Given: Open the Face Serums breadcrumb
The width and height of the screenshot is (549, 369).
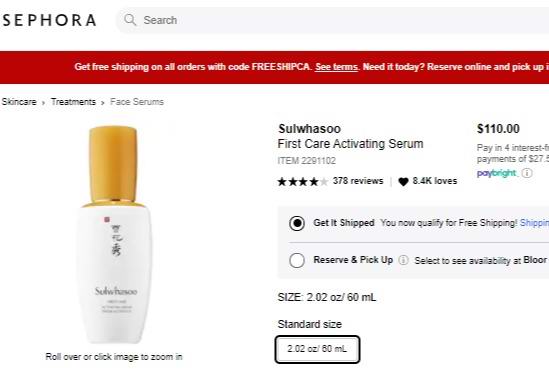Looking at the screenshot, I should point(137,102).
